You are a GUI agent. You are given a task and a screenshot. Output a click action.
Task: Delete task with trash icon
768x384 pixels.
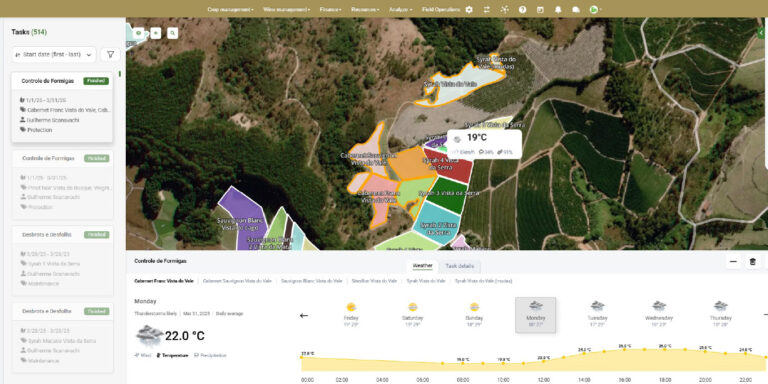click(753, 262)
